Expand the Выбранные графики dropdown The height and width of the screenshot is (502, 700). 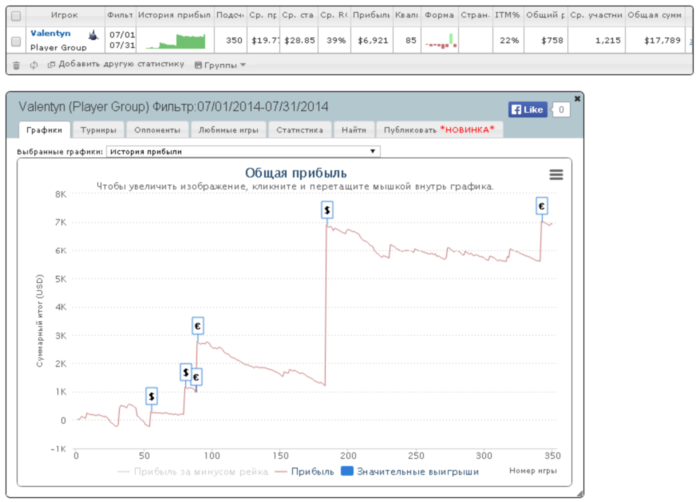243,151
